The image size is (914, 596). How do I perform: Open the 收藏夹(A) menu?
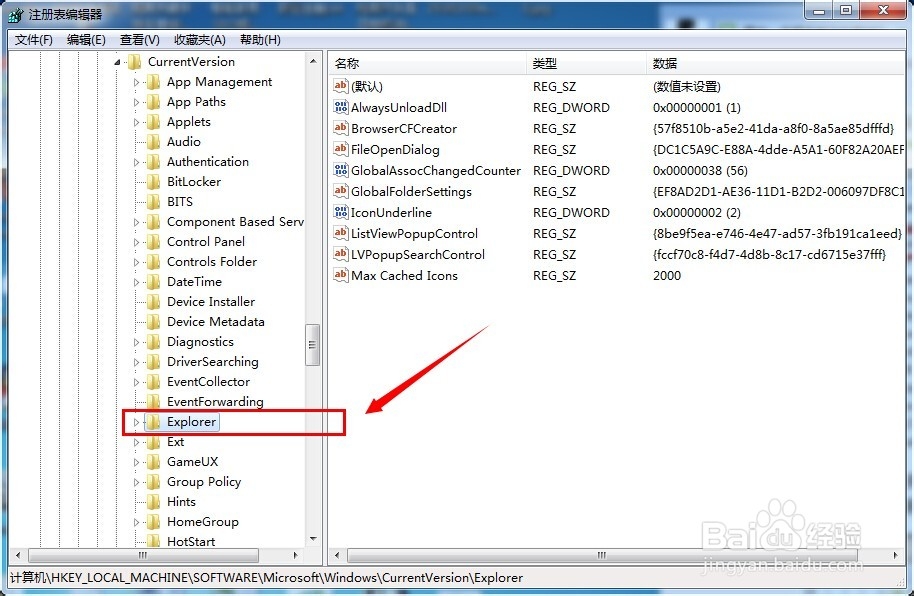tap(200, 40)
